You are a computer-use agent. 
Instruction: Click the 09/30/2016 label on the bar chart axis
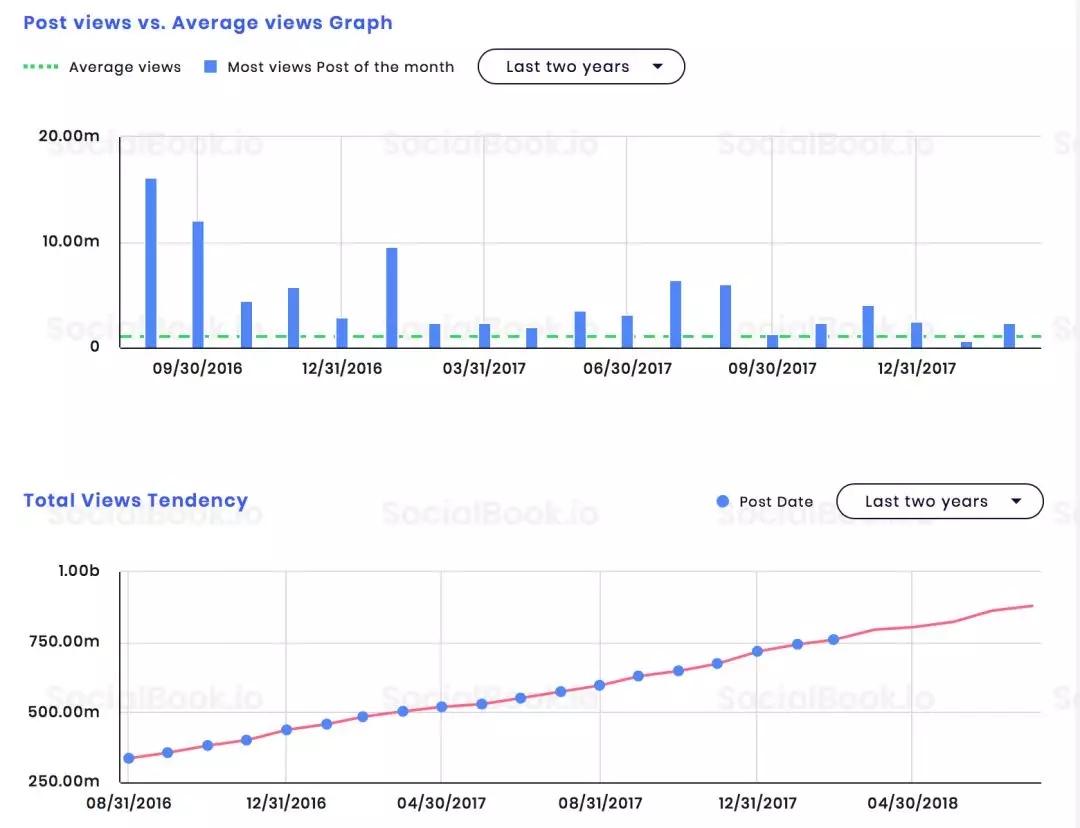point(197,368)
